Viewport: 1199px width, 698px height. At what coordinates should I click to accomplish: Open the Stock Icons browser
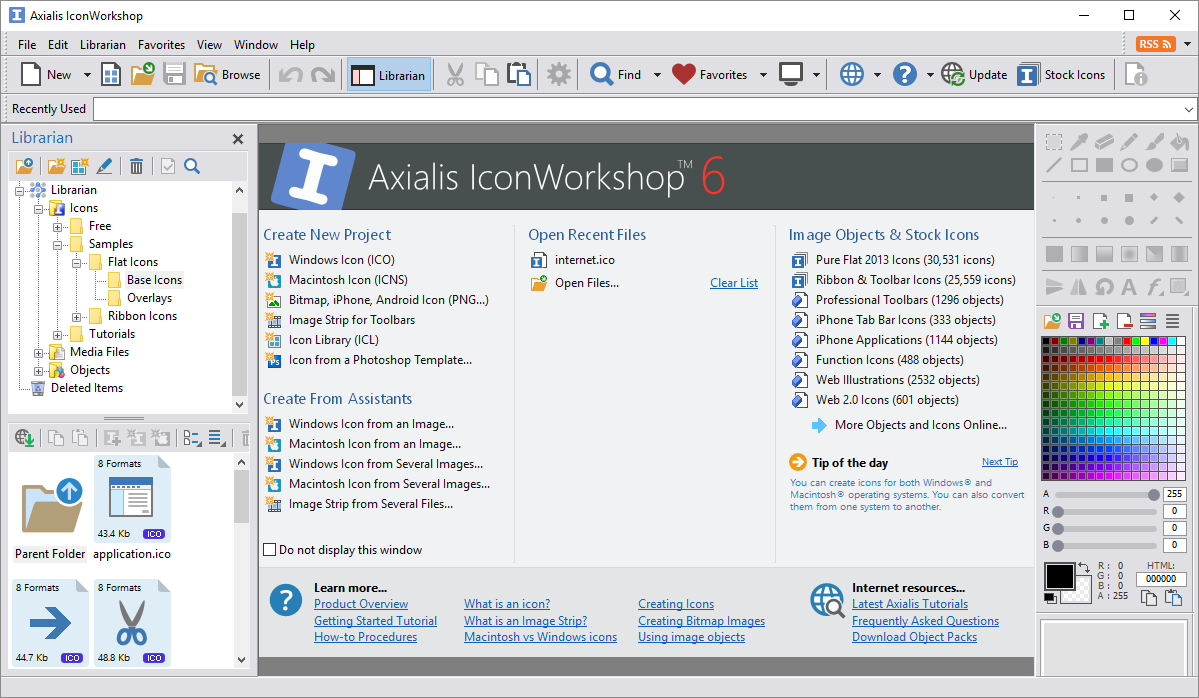point(1061,74)
